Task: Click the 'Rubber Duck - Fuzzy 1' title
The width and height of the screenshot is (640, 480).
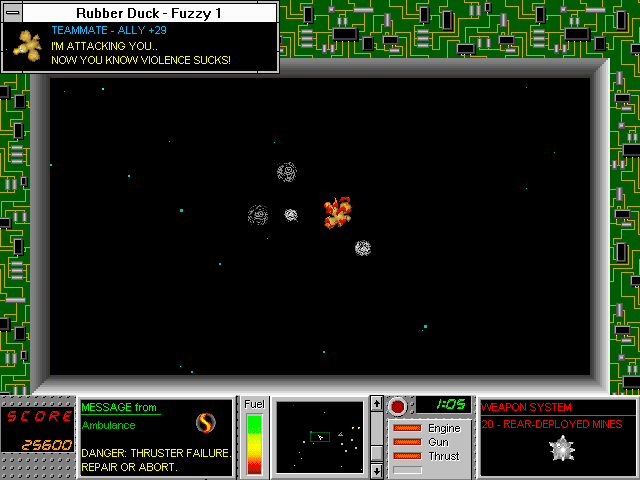Action: [149, 13]
